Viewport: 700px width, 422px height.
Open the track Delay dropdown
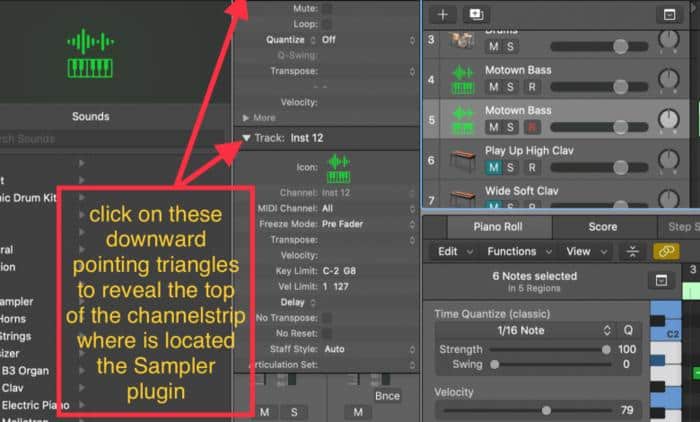coord(298,303)
